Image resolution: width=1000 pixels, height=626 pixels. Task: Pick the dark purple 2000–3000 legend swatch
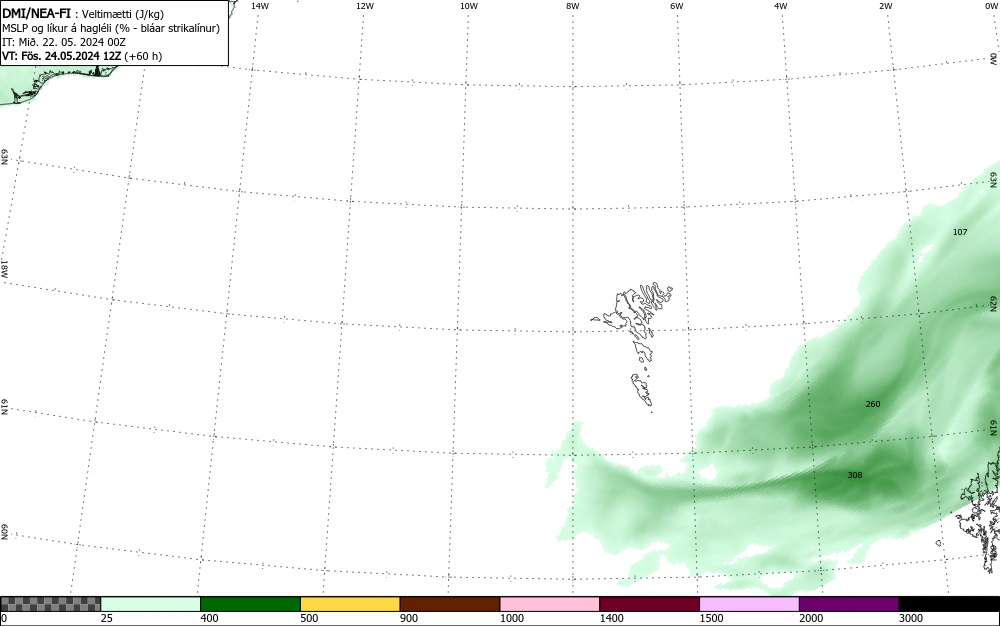tap(849, 604)
